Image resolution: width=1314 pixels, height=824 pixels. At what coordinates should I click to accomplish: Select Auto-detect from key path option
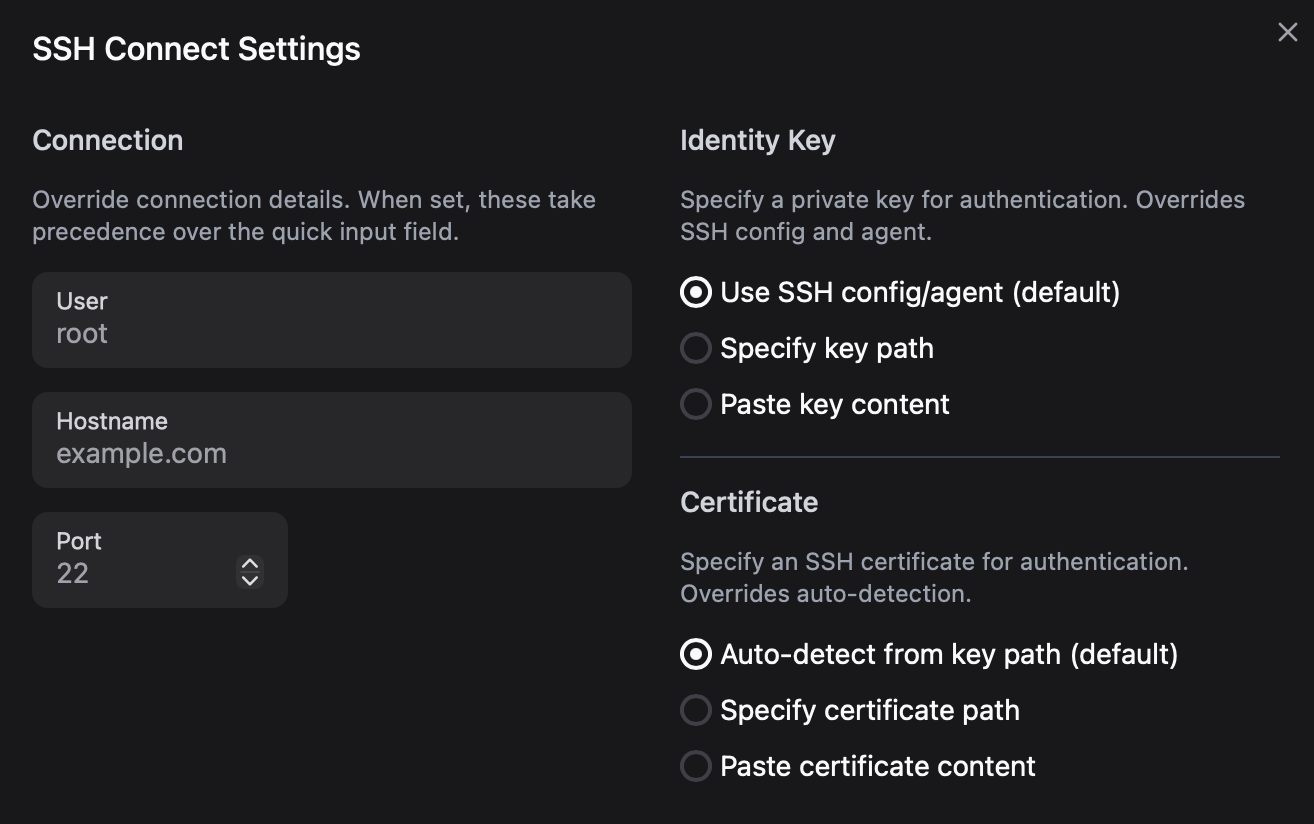[x=695, y=654]
